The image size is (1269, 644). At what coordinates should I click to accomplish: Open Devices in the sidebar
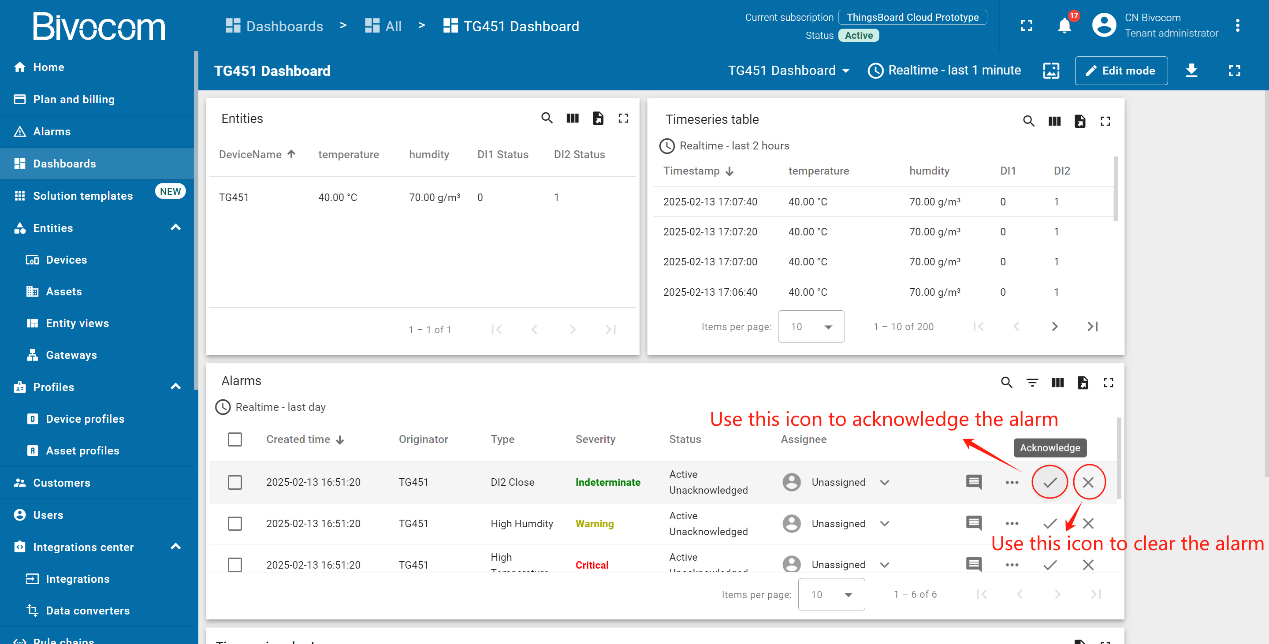66,260
